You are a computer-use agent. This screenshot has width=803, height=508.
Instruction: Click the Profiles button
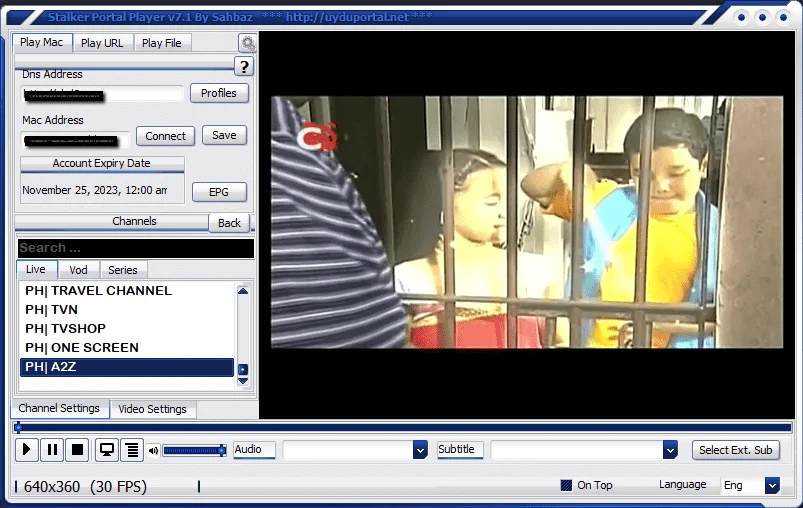click(x=219, y=93)
